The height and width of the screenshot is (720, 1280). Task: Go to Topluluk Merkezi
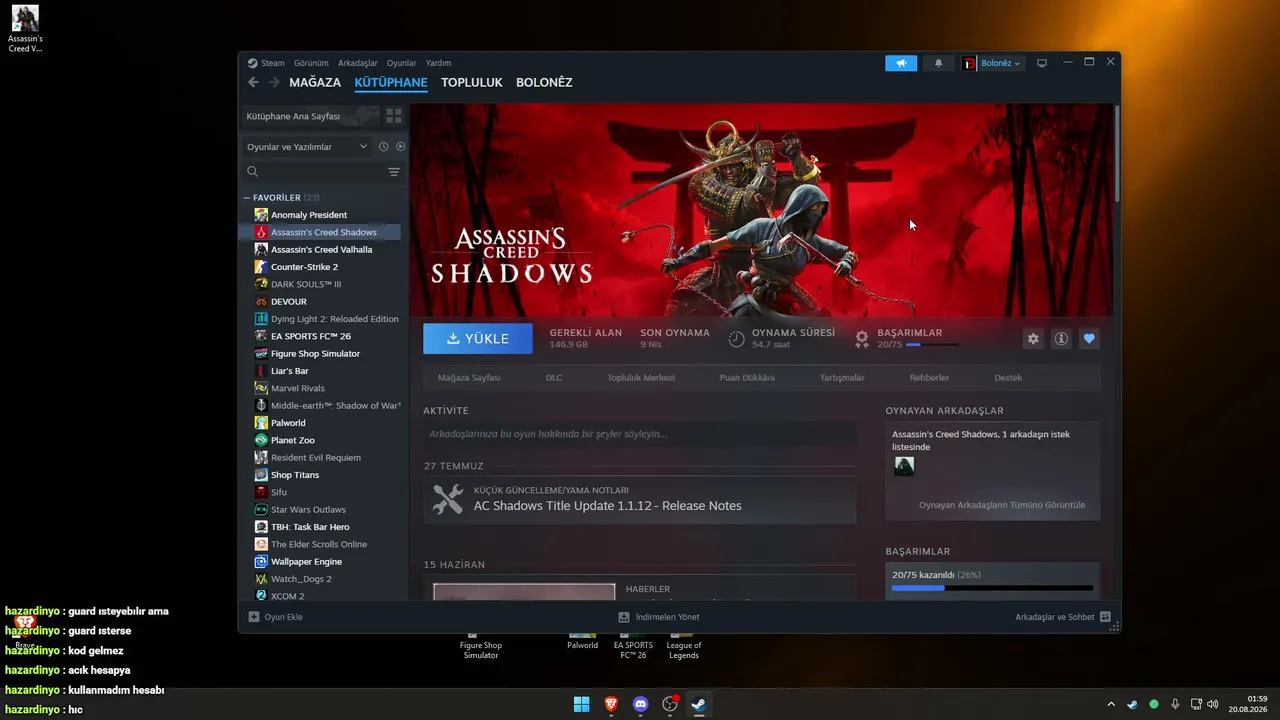point(641,378)
